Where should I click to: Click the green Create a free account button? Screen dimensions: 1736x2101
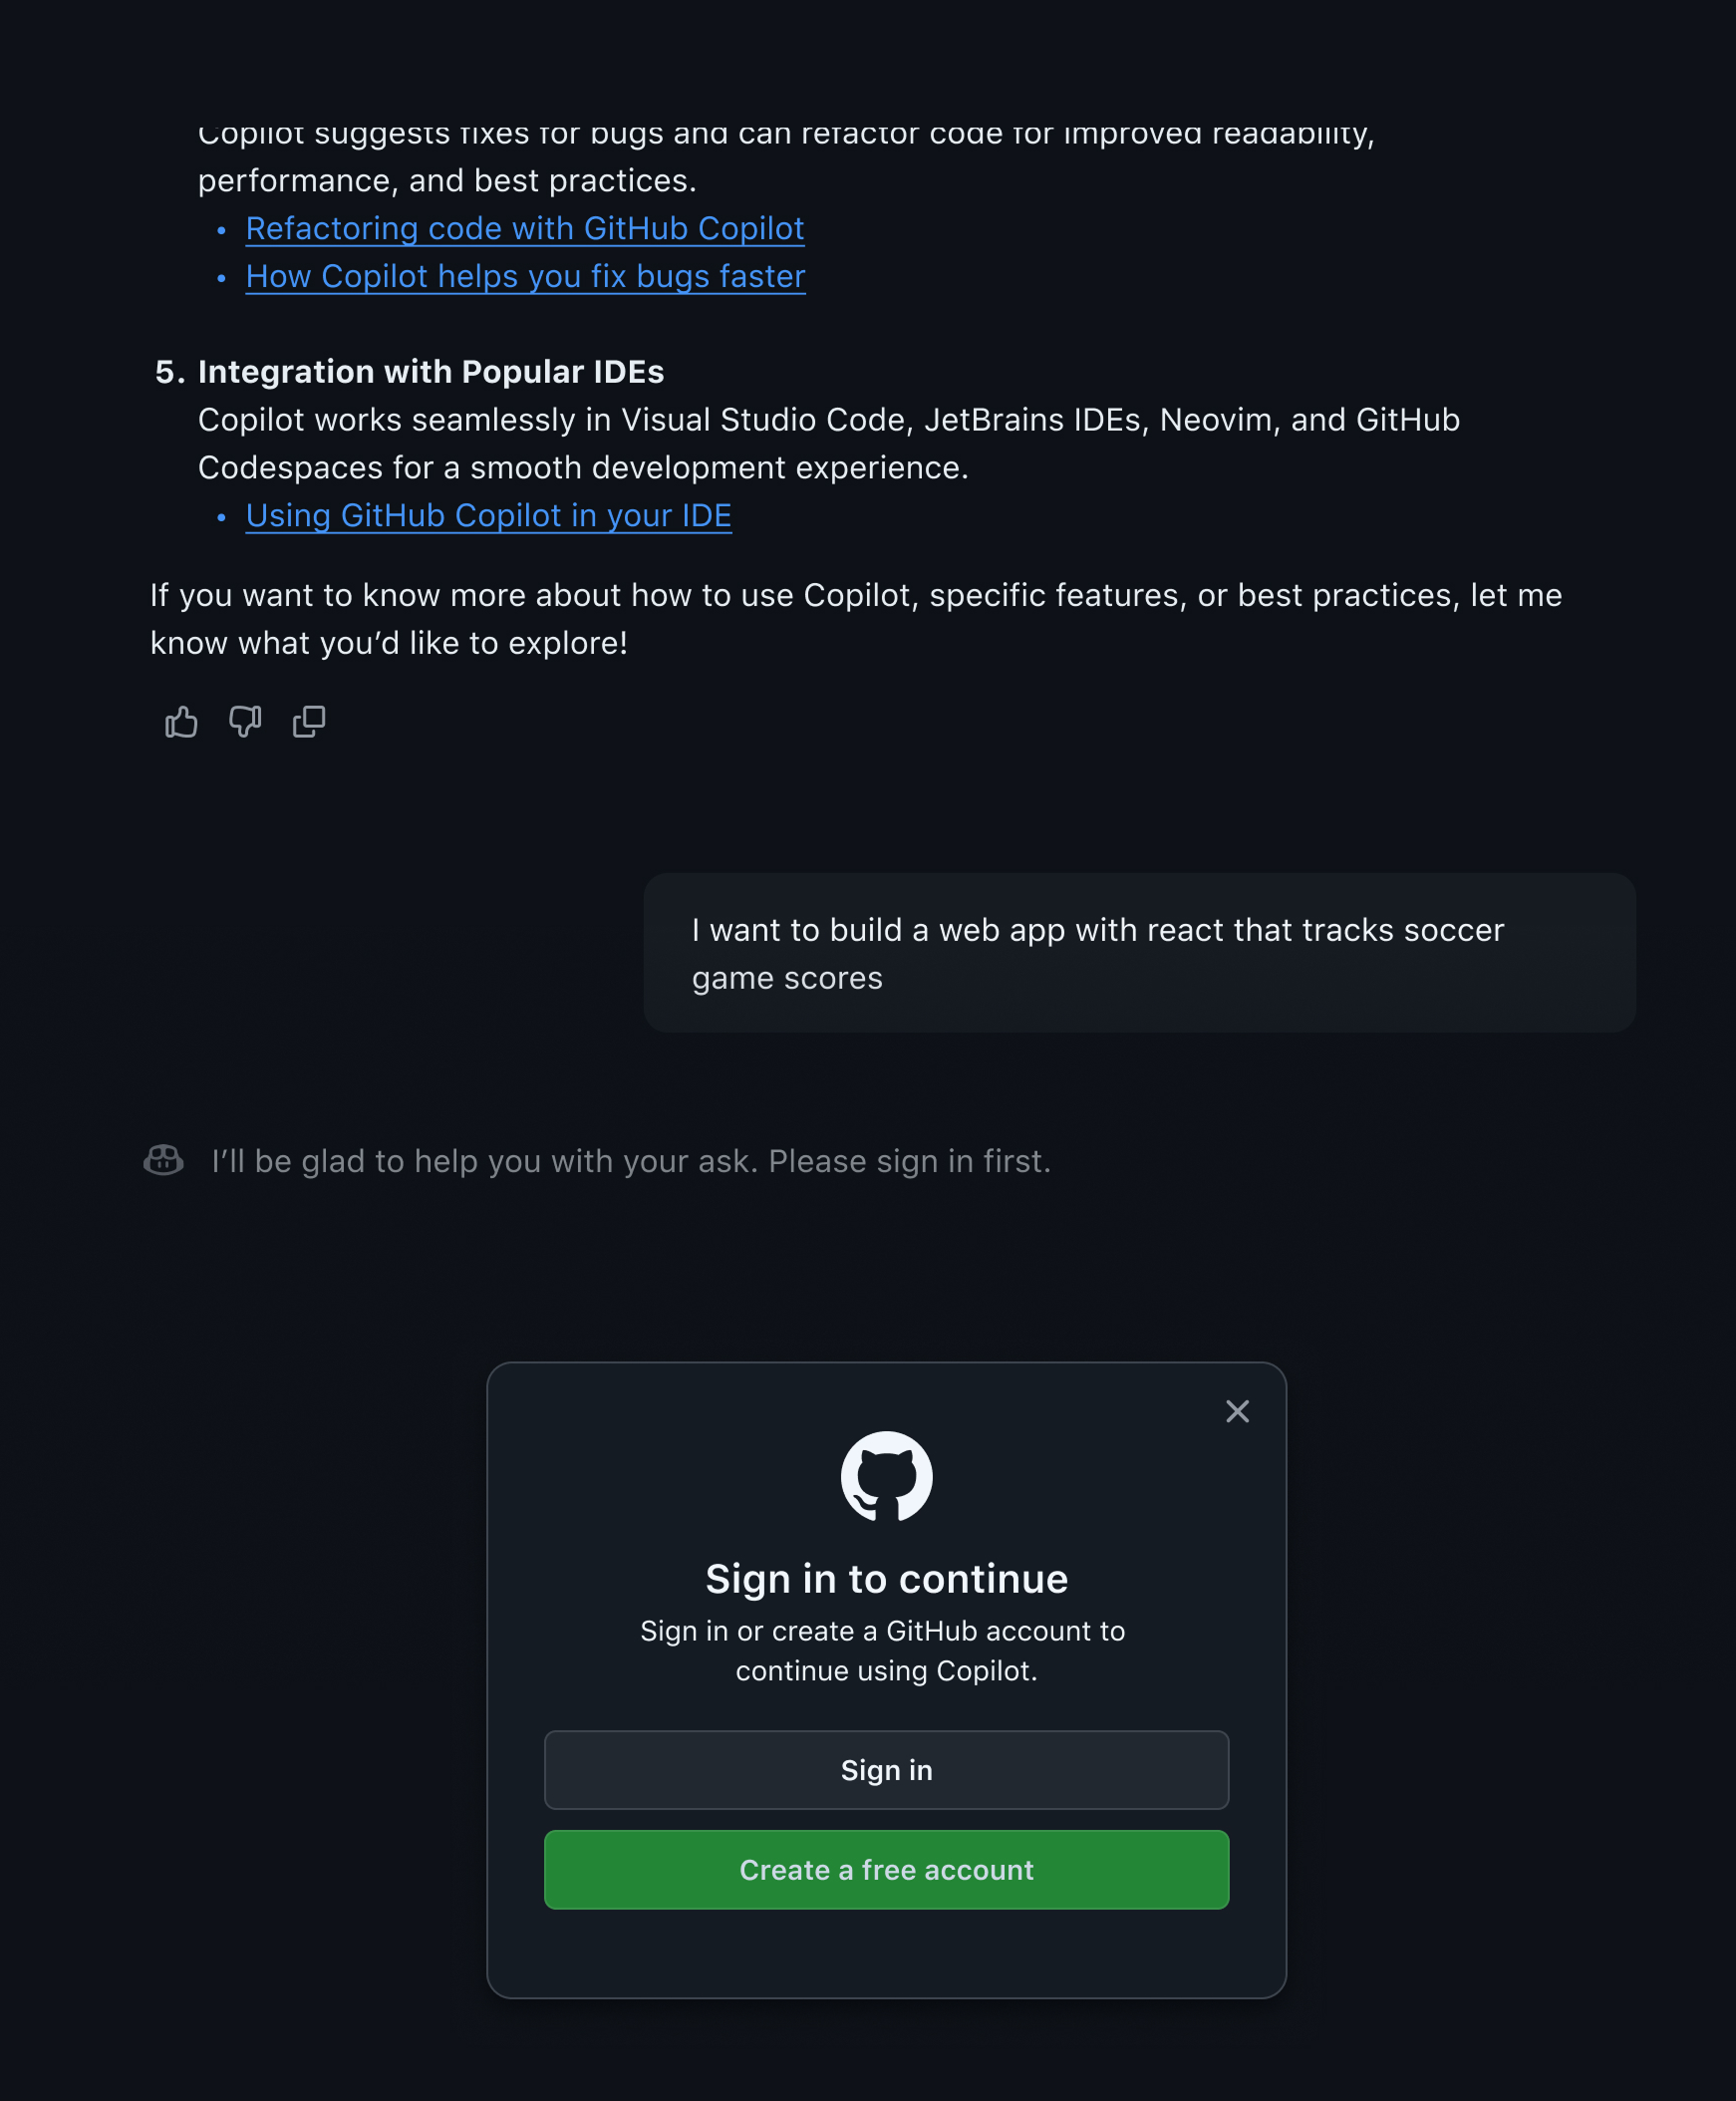point(886,1870)
